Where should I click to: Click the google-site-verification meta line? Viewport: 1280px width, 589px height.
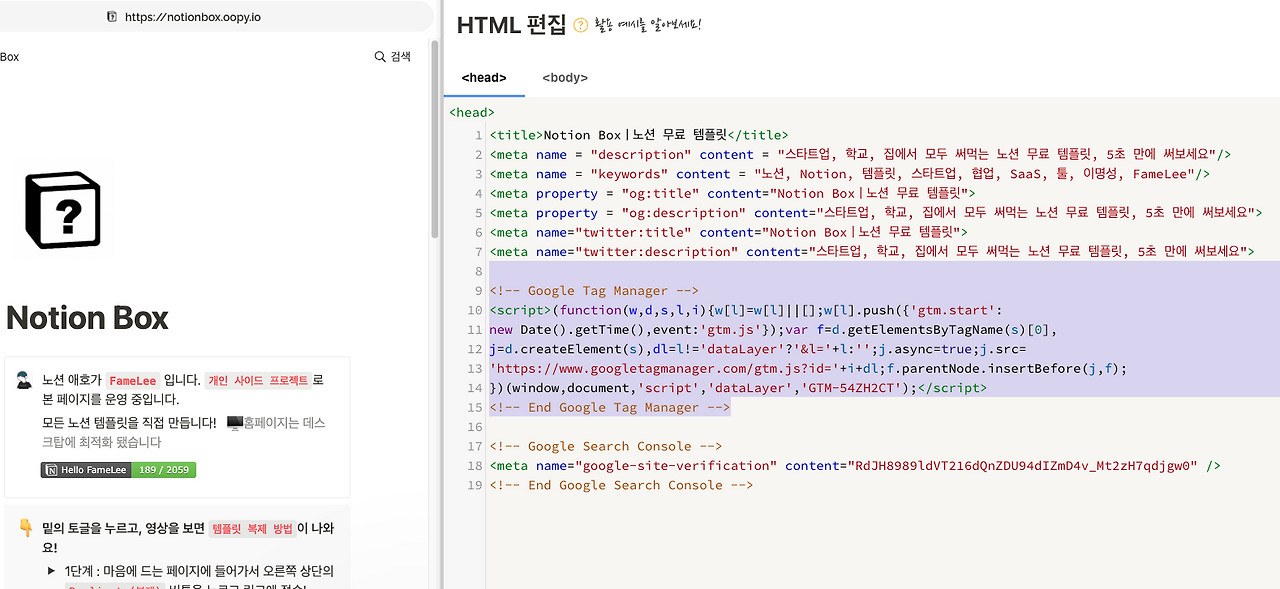[855, 466]
